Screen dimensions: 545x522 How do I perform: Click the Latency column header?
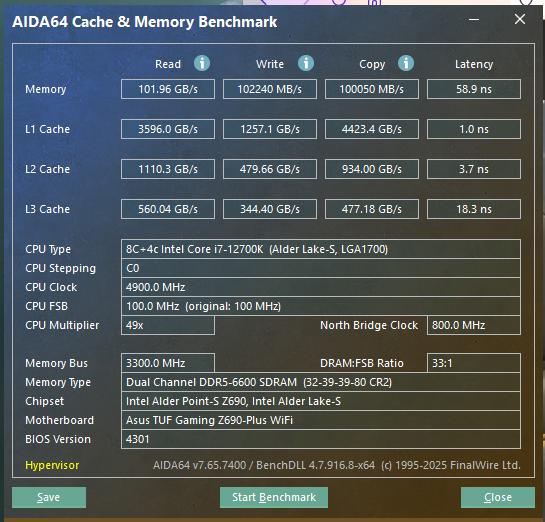[474, 64]
